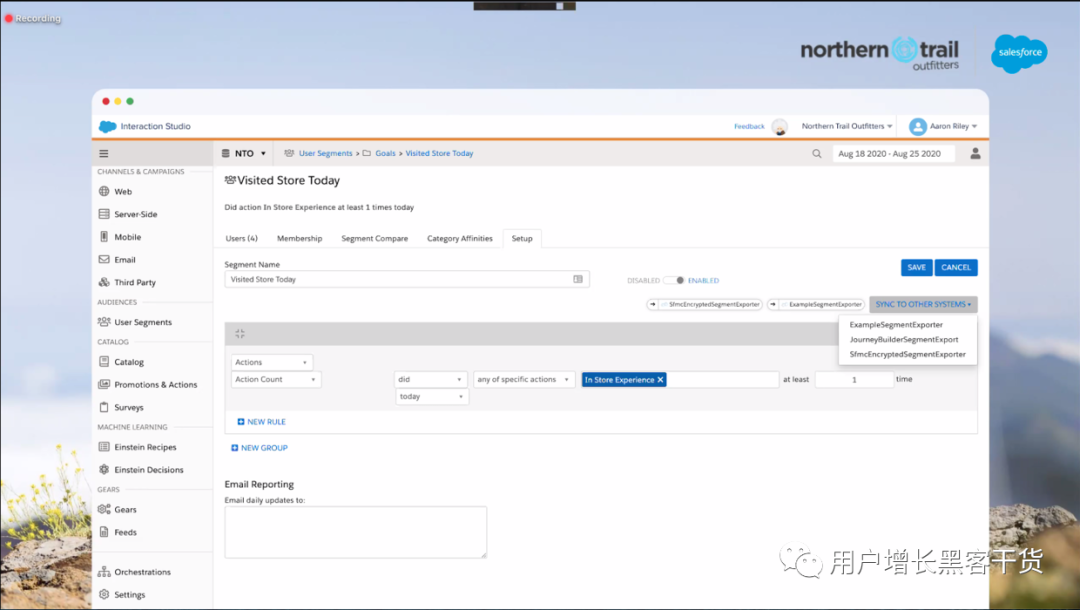Click the Server-Side icon
Screen dimensions: 1080x610
point(104,214)
